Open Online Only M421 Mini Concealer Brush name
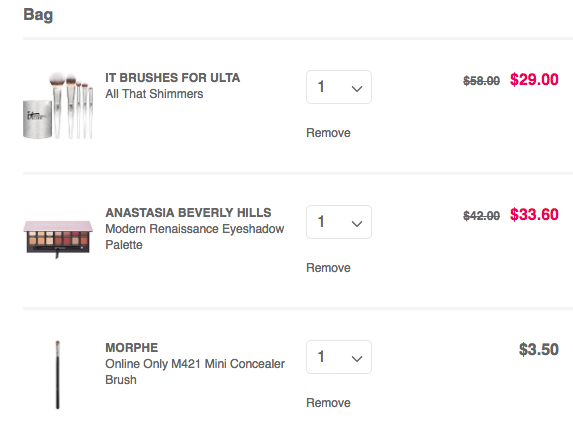Viewport: 573px width, 447px height. 195,372
